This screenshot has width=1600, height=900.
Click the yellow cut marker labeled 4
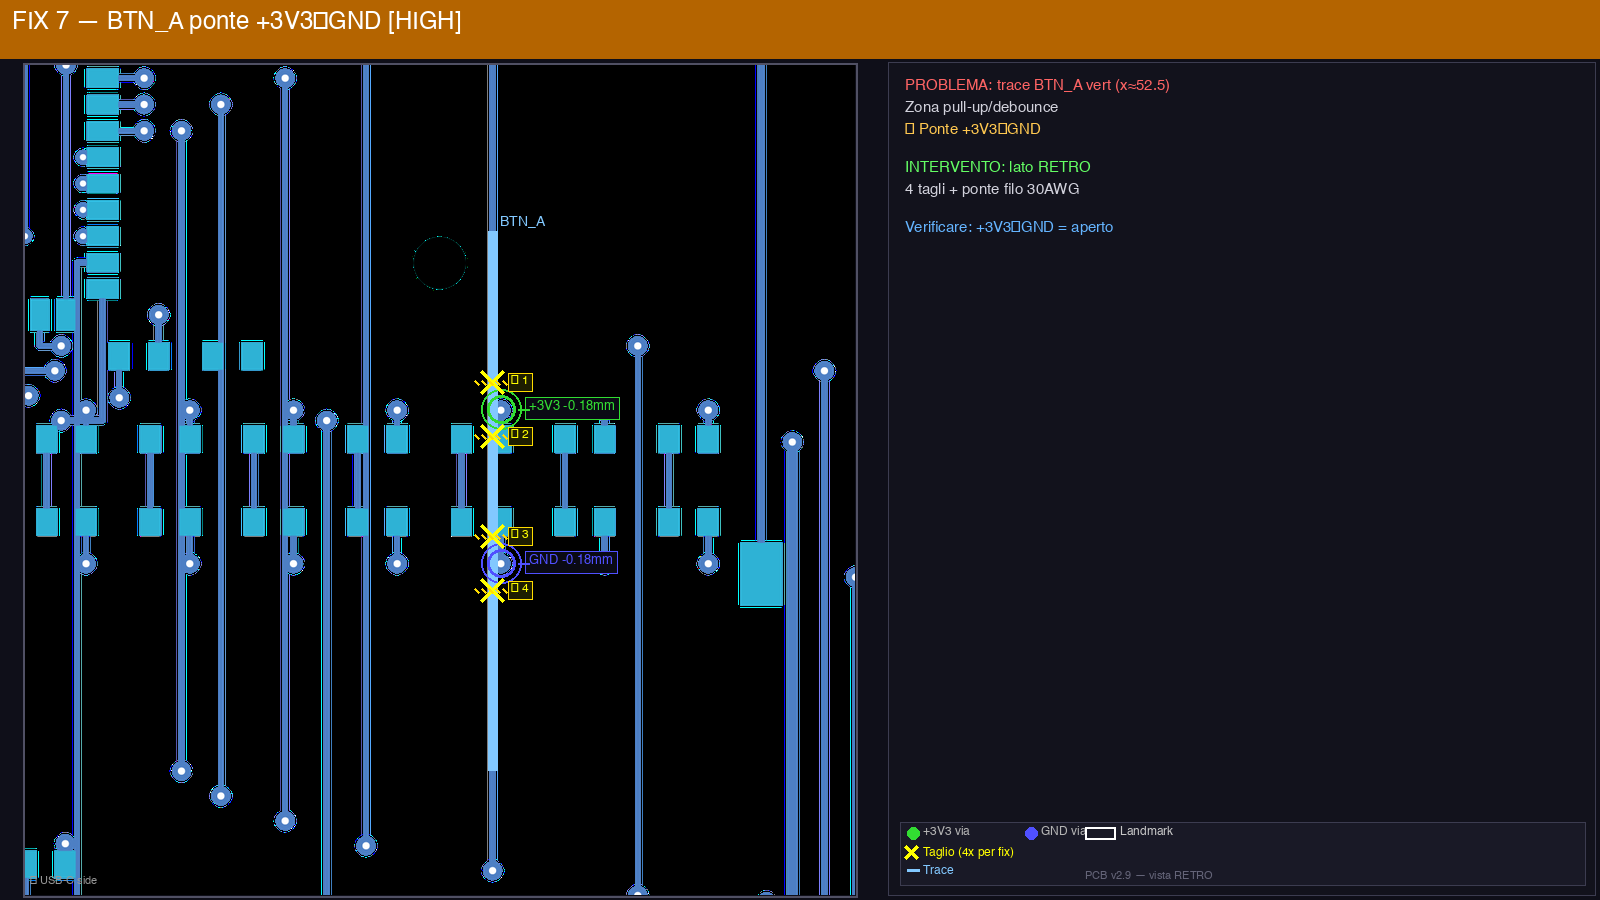492,590
